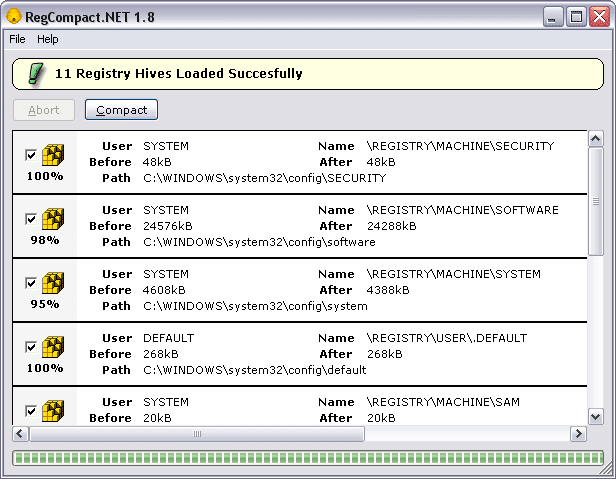Click the path C:\WINDOWS\system32\config\software
This screenshot has height=479, width=616.
coord(259,242)
